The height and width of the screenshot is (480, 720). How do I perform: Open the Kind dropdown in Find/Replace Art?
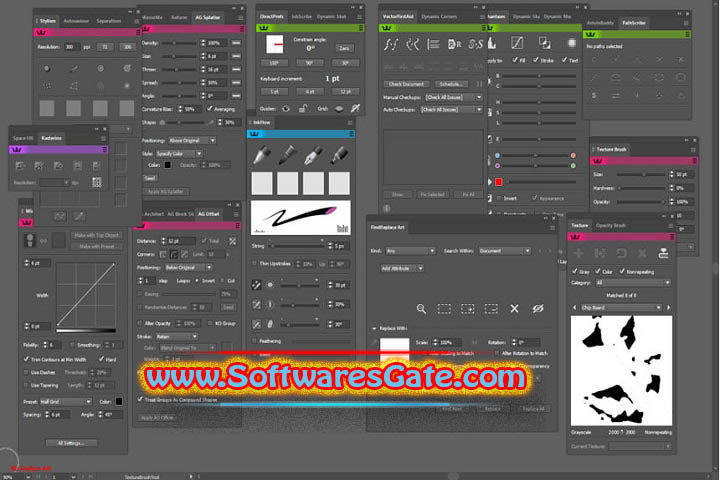(x=410, y=251)
